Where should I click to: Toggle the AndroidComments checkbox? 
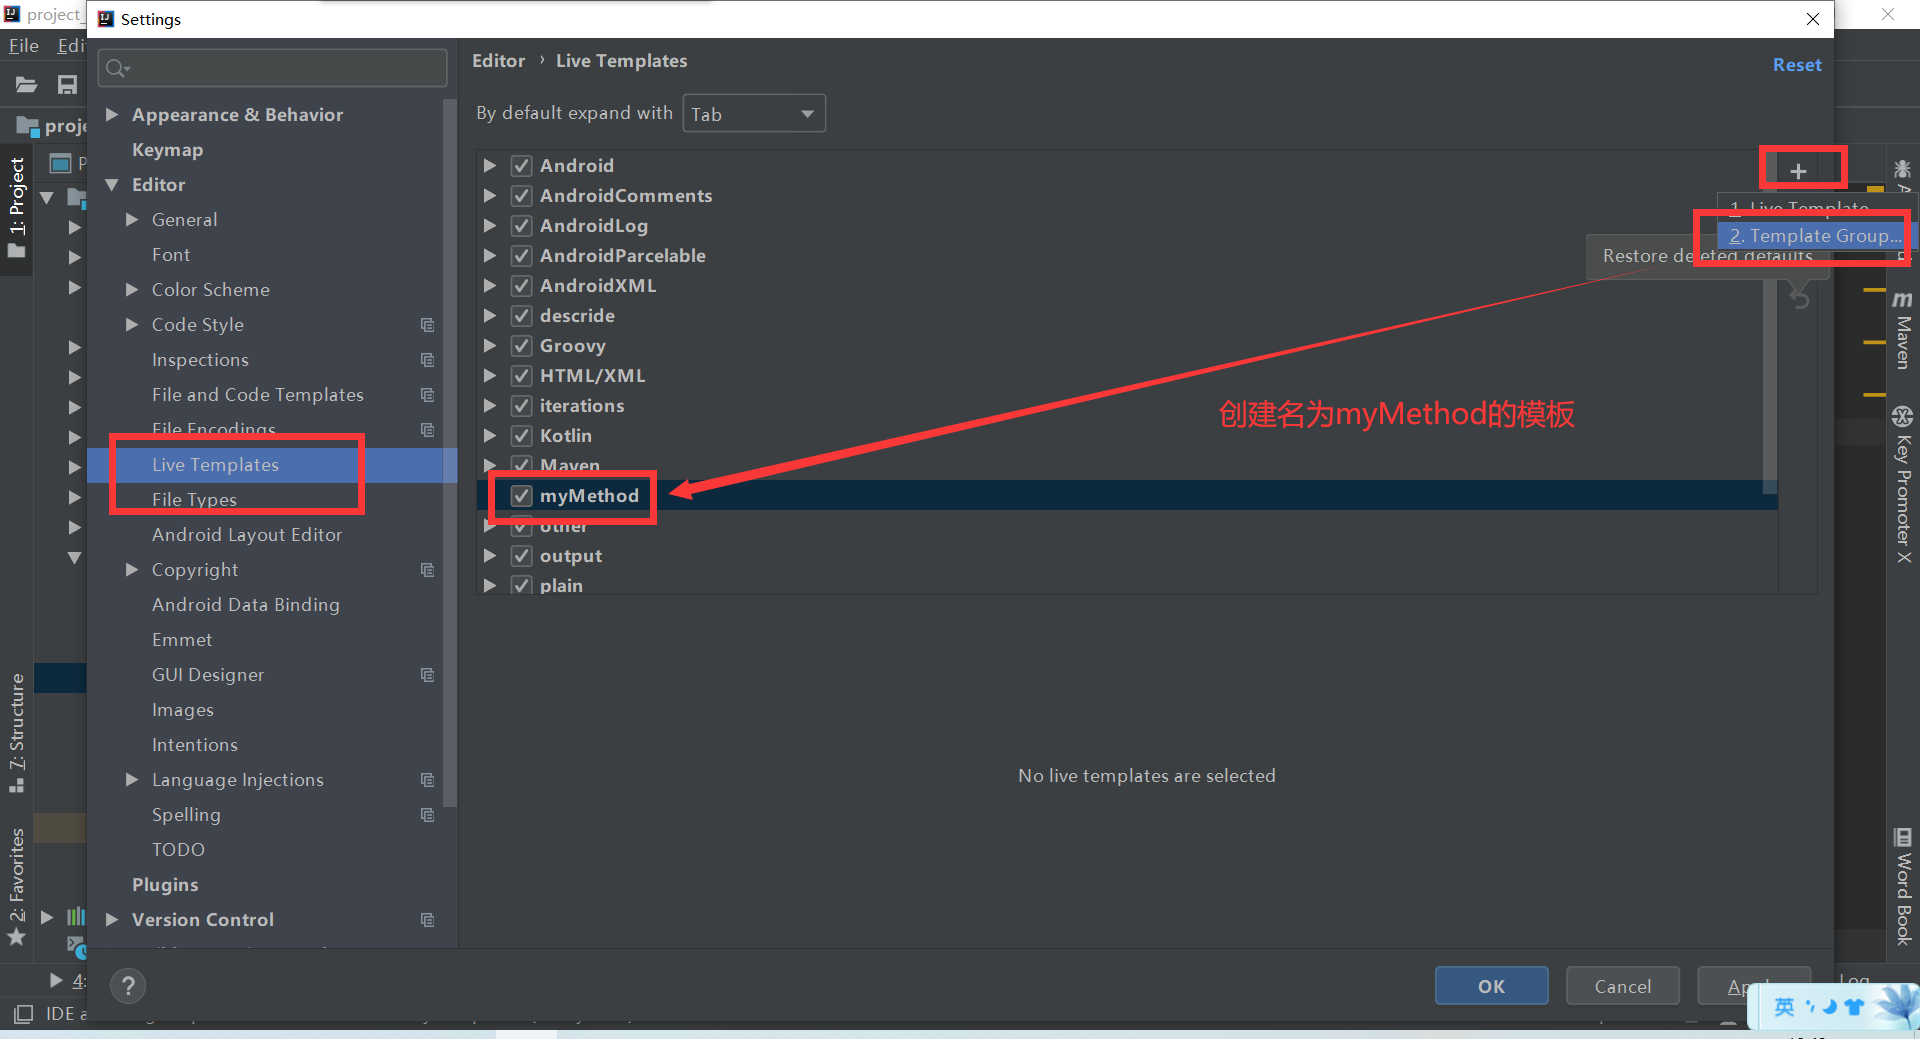pyautogui.click(x=521, y=196)
